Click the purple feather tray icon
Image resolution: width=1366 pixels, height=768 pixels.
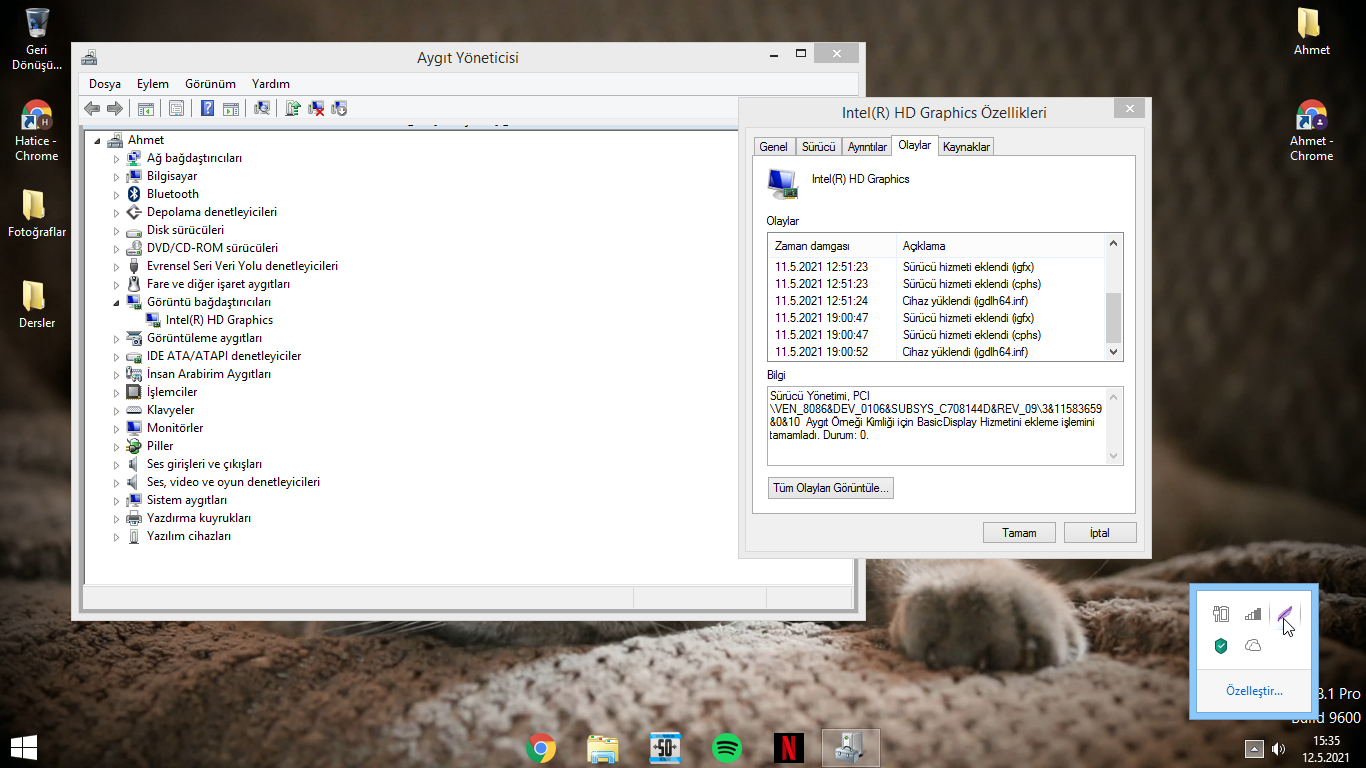pos(1285,614)
